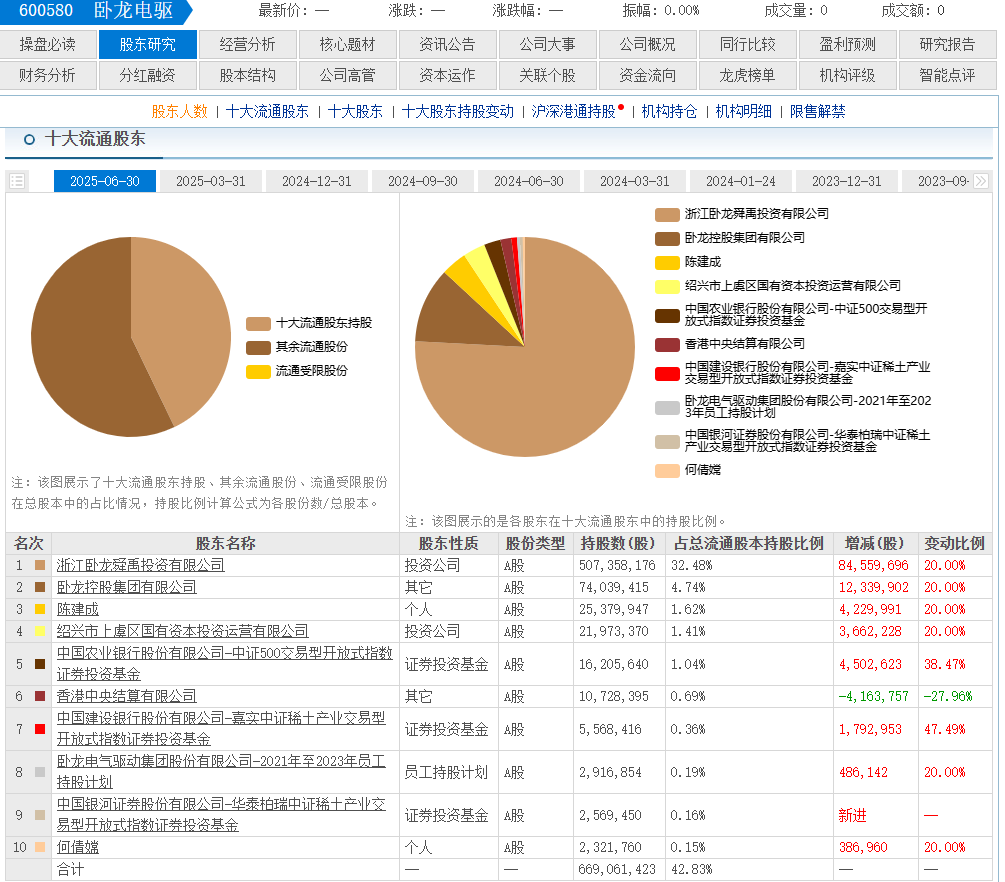The image size is (1005, 882).
Task: Open 中国建设银行 嘉实中证稀土 fund link
Action: click(x=221, y=729)
